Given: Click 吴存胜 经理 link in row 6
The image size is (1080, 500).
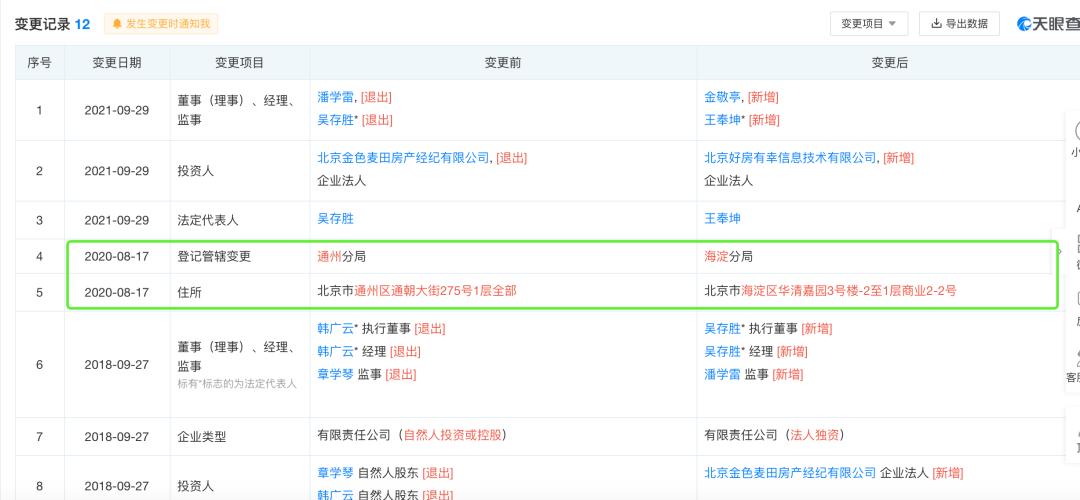Looking at the screenshot, I should pyautogui.click(x=724, y=352).
